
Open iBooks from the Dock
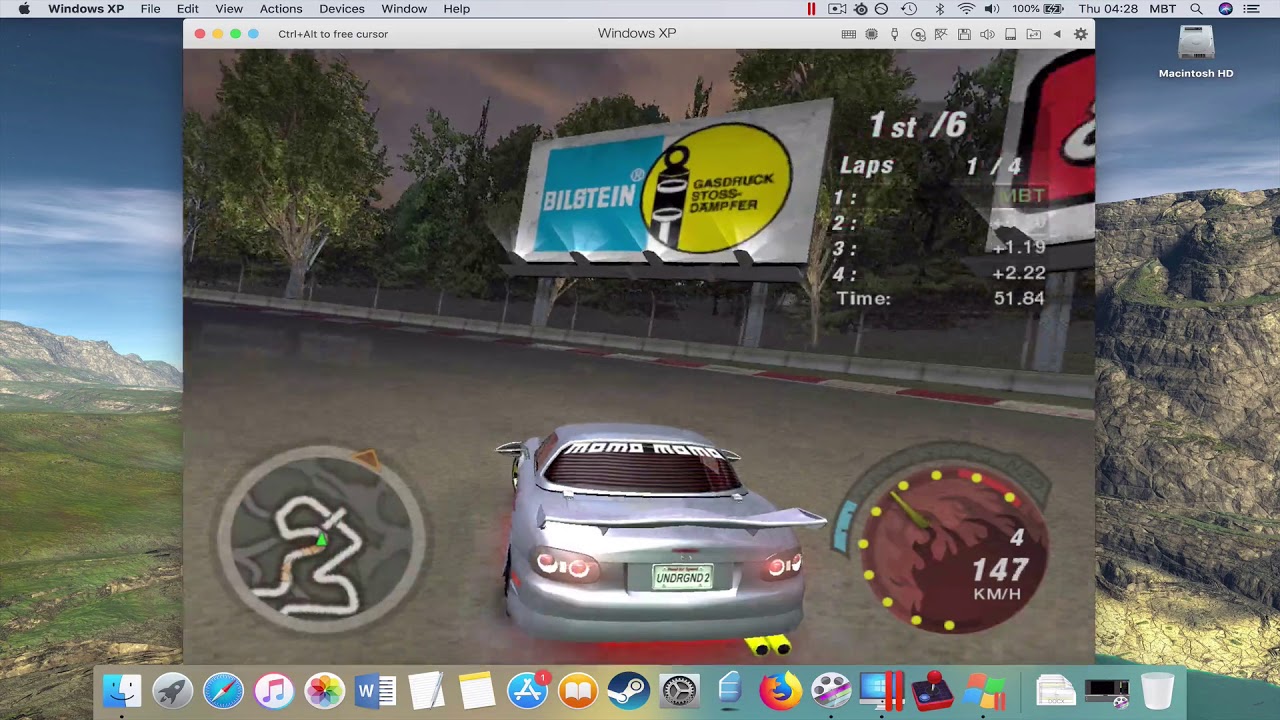(x=578, y=691)
